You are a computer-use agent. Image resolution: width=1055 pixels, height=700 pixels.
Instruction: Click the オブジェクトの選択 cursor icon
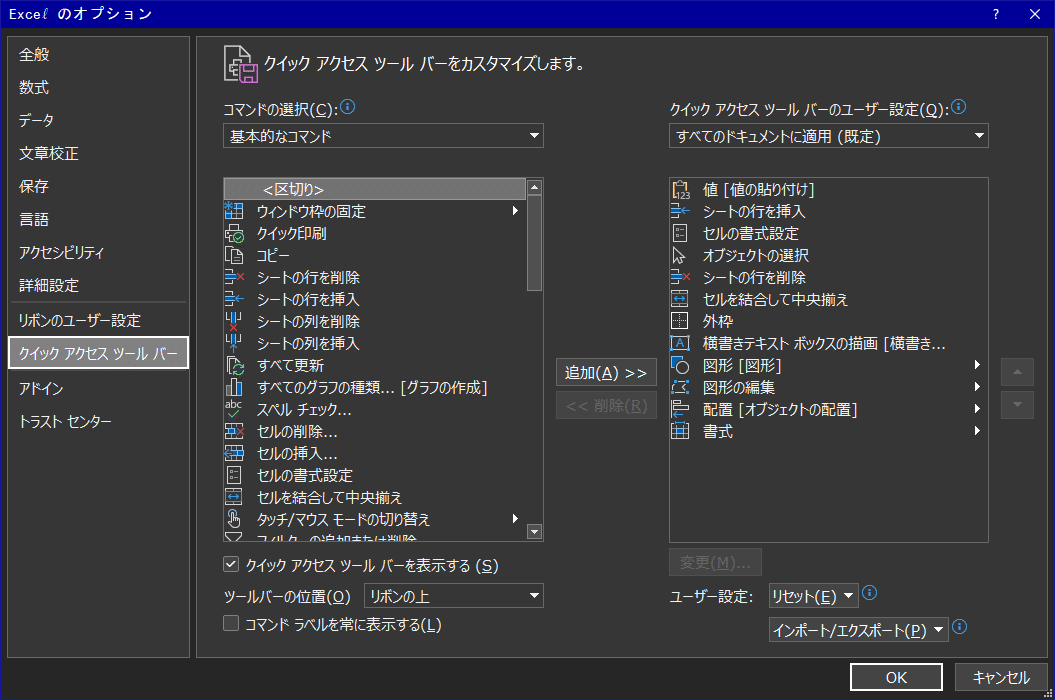tap(679, 255)
